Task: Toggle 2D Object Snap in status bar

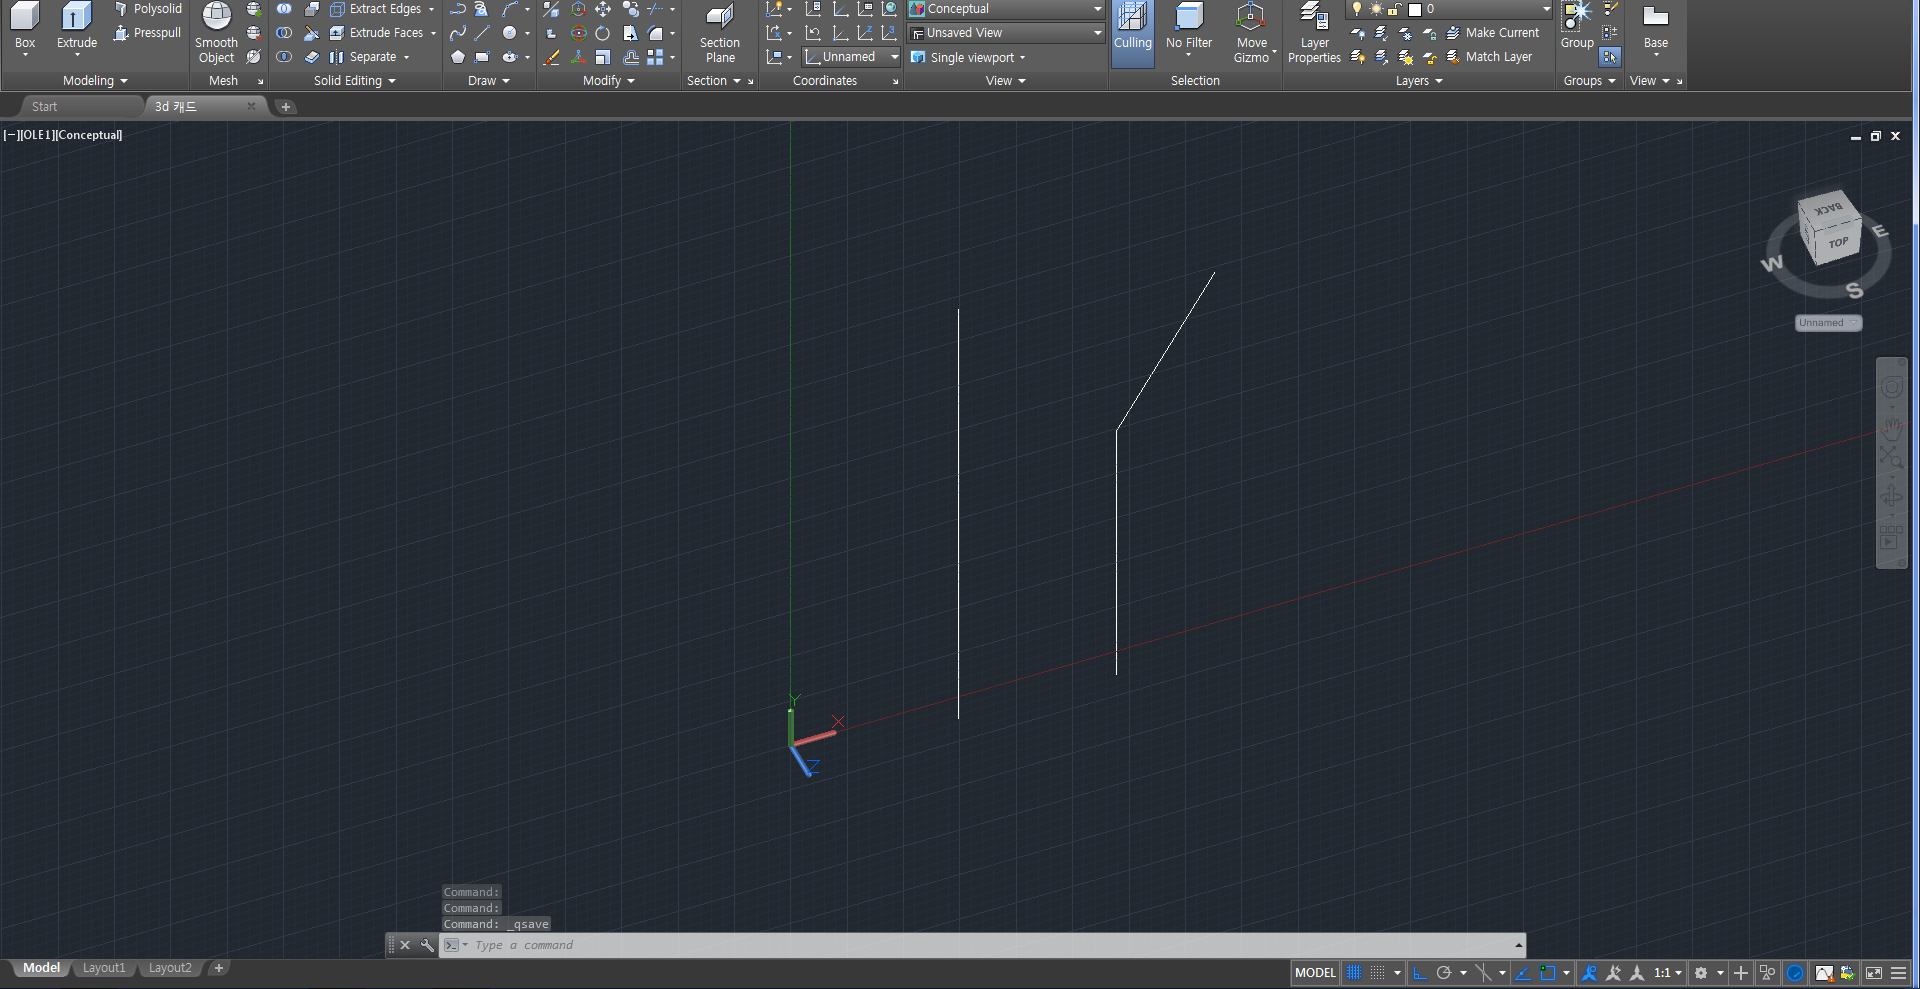Action: point(1548,973)
